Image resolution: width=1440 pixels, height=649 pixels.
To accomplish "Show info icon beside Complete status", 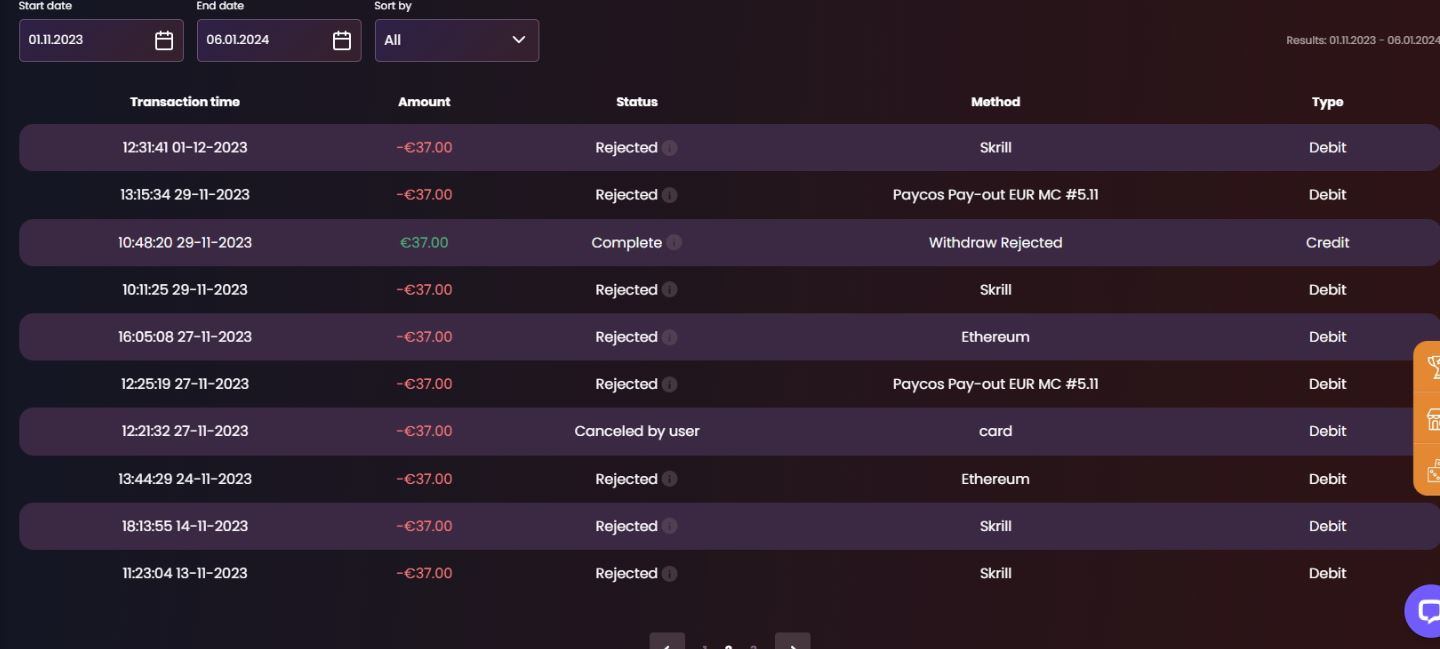I will point(674,243).
